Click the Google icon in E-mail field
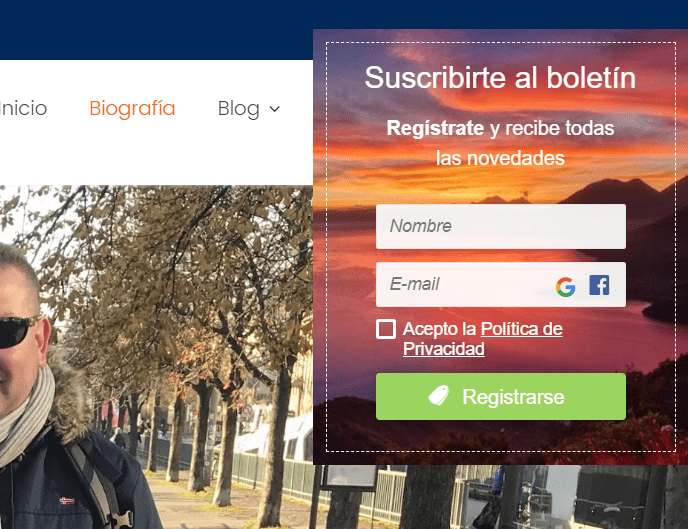 tap(565, 287)
